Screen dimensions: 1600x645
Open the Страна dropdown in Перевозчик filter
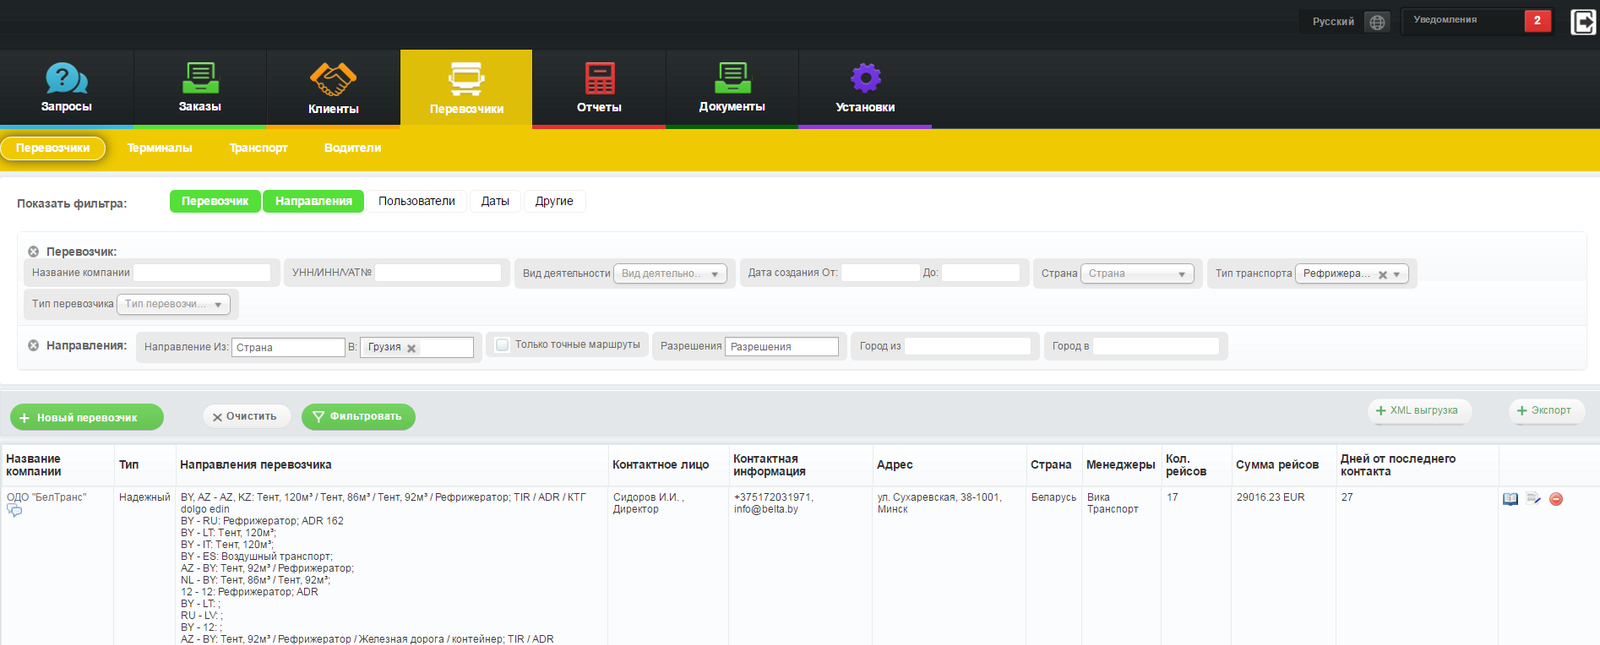click(x=1137, y=274)
